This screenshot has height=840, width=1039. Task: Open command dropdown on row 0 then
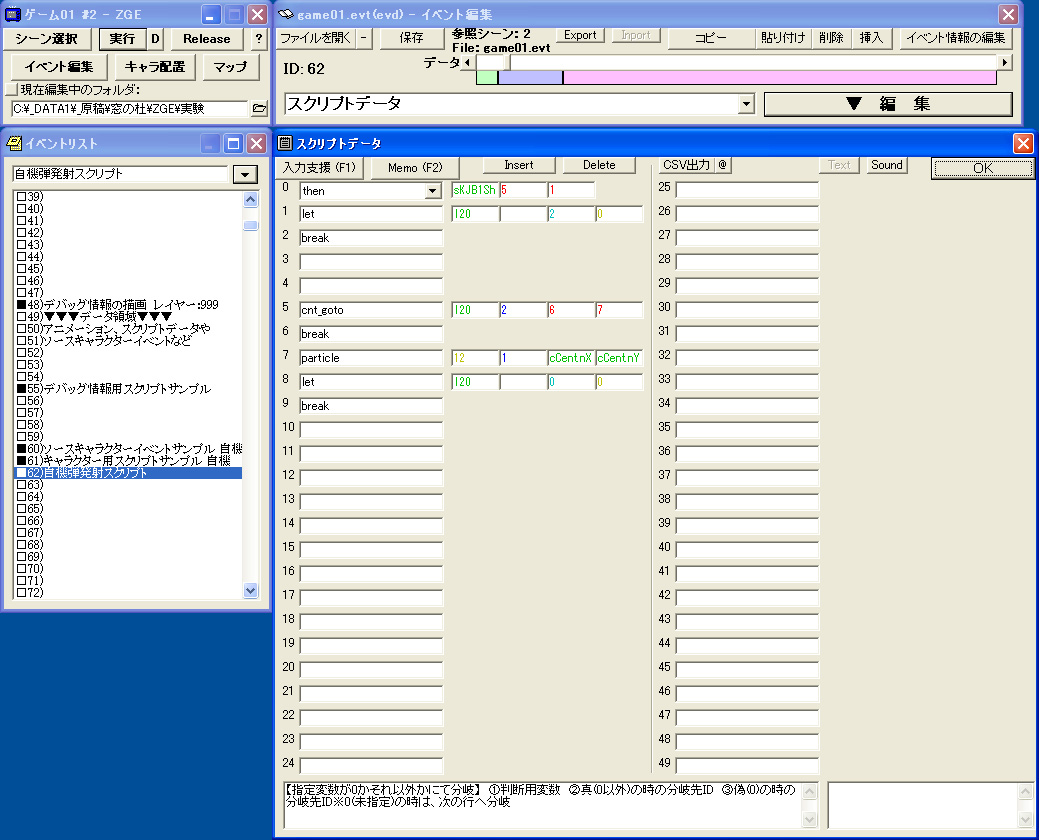click(x=433, y=191)
